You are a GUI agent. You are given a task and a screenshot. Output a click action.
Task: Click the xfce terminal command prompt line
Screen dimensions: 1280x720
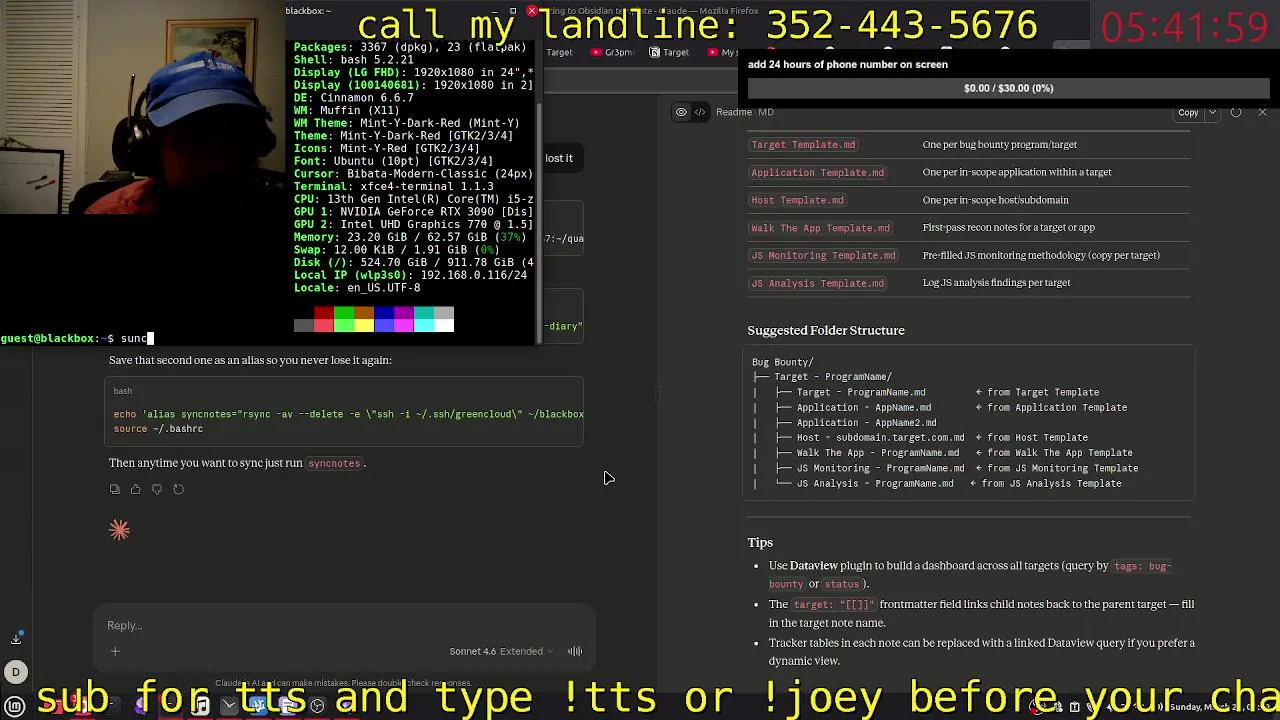(75, 339)
